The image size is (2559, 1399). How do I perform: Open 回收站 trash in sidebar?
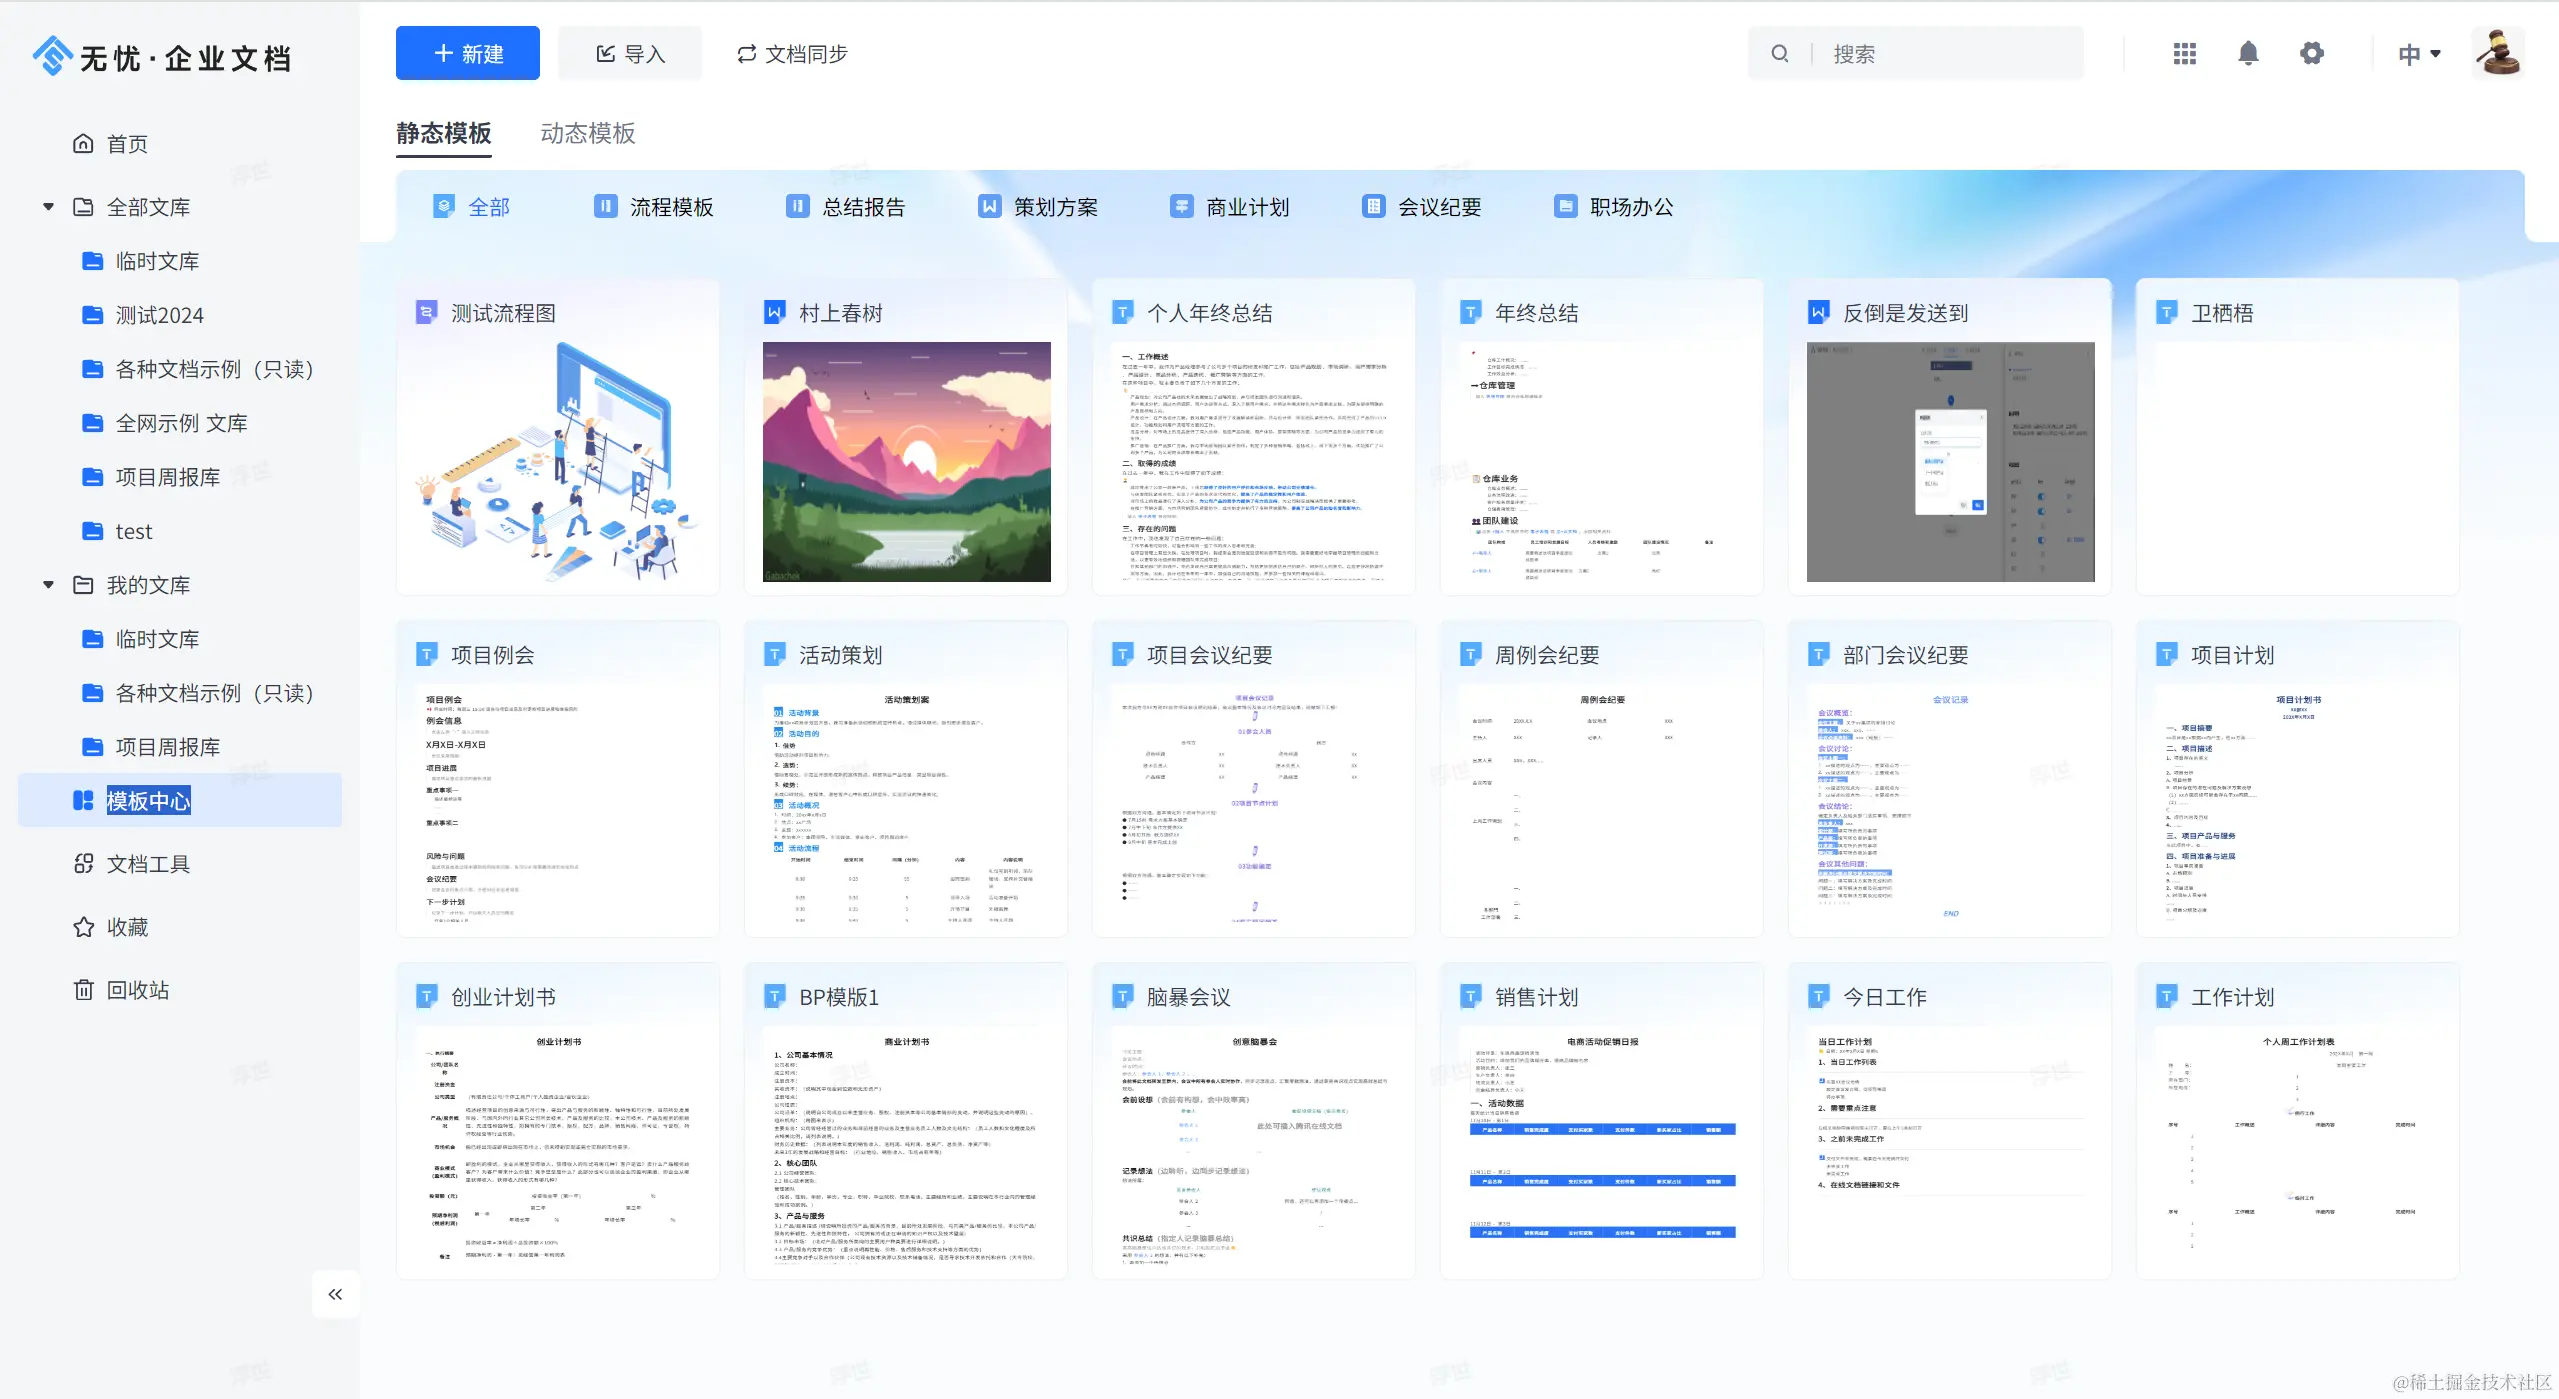[x=137, y=990]
